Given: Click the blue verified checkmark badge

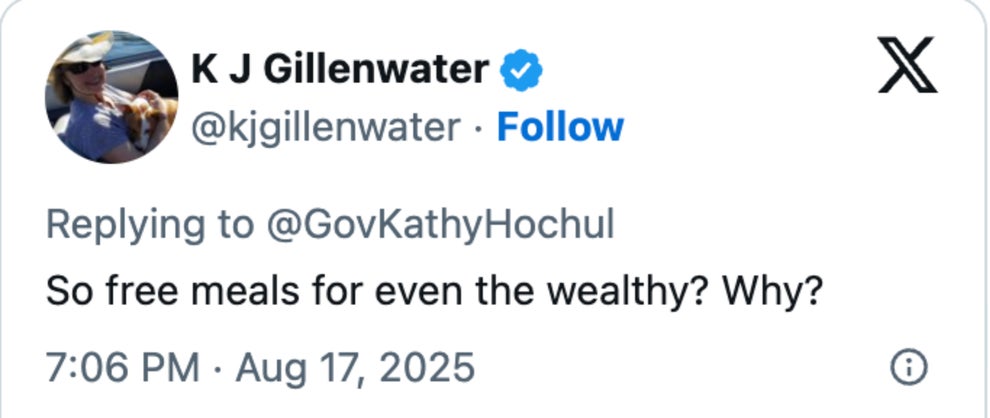Looking at the screenshot, I should coord(520,69).
